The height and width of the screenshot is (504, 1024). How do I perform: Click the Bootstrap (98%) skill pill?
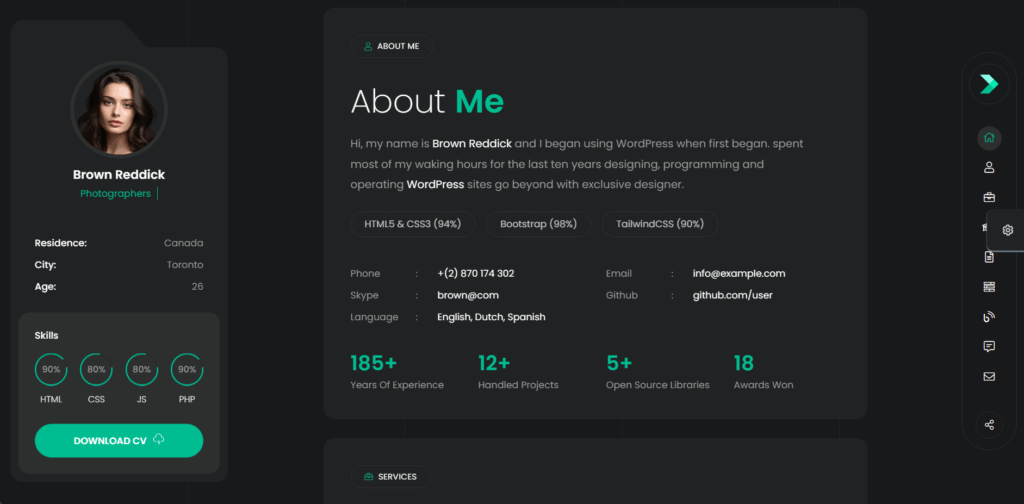[x=538, y=224]
